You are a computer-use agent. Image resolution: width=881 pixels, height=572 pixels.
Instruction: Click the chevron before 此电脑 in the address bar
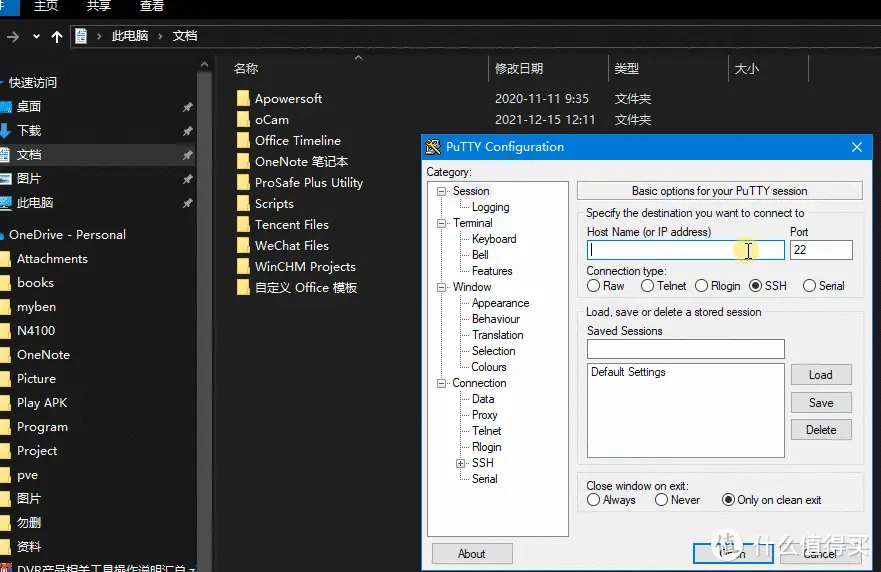tap(99, 36)
